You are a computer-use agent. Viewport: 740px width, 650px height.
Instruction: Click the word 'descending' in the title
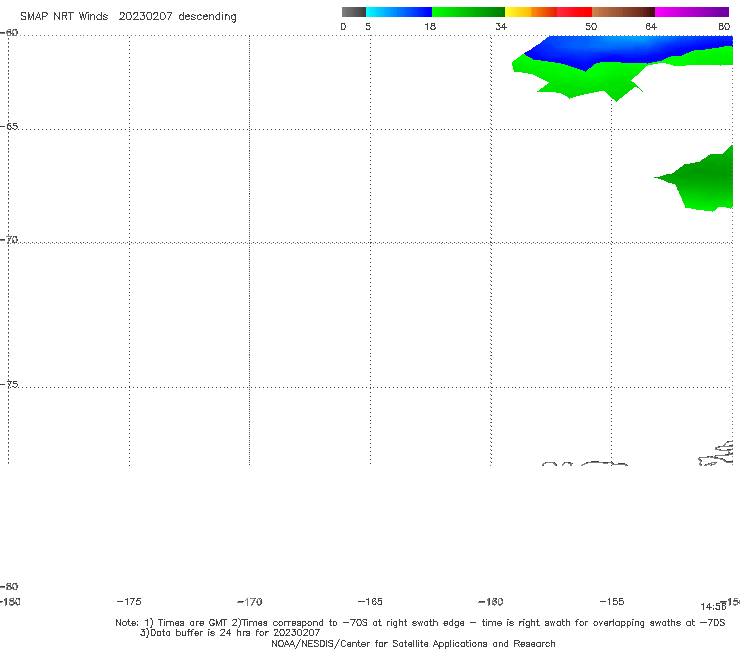207,17
